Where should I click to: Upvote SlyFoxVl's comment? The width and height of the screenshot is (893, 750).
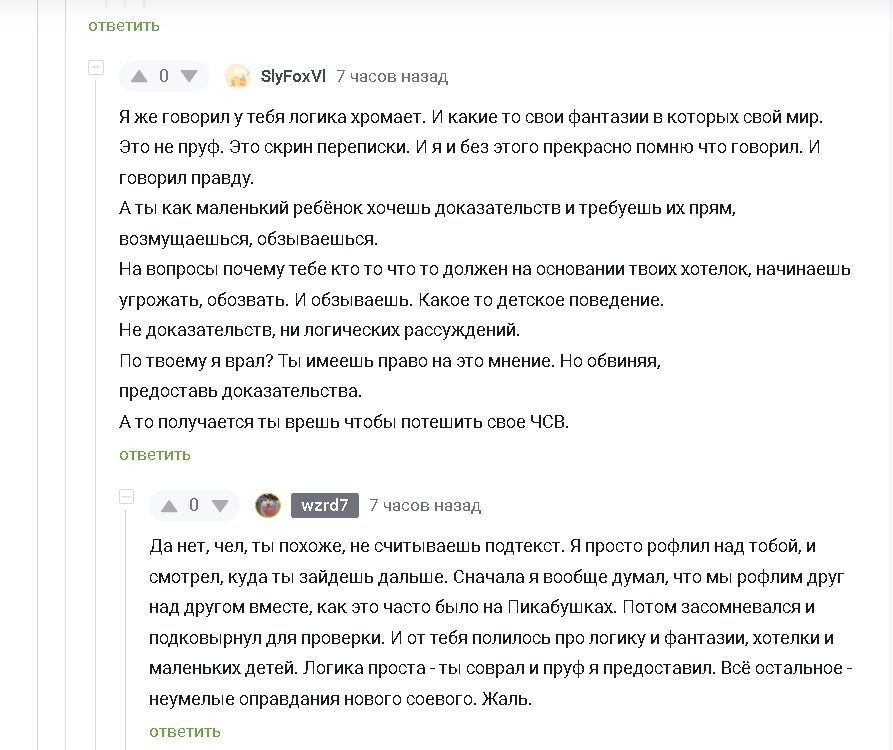click(140, 76)
